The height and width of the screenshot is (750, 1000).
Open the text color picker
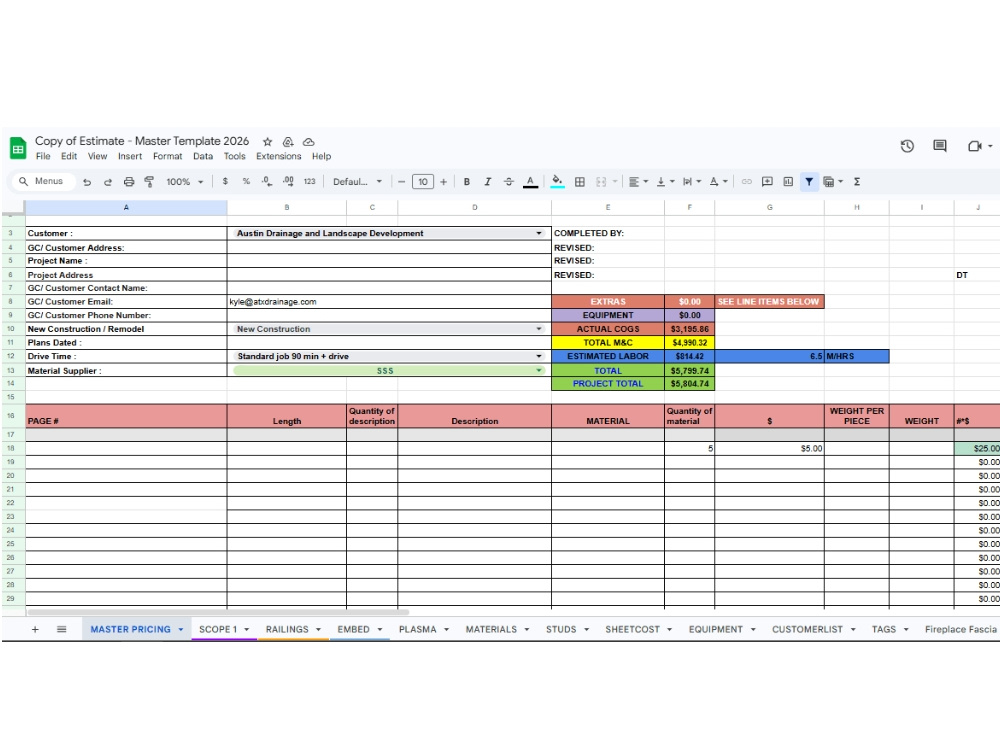coord(530,182)
